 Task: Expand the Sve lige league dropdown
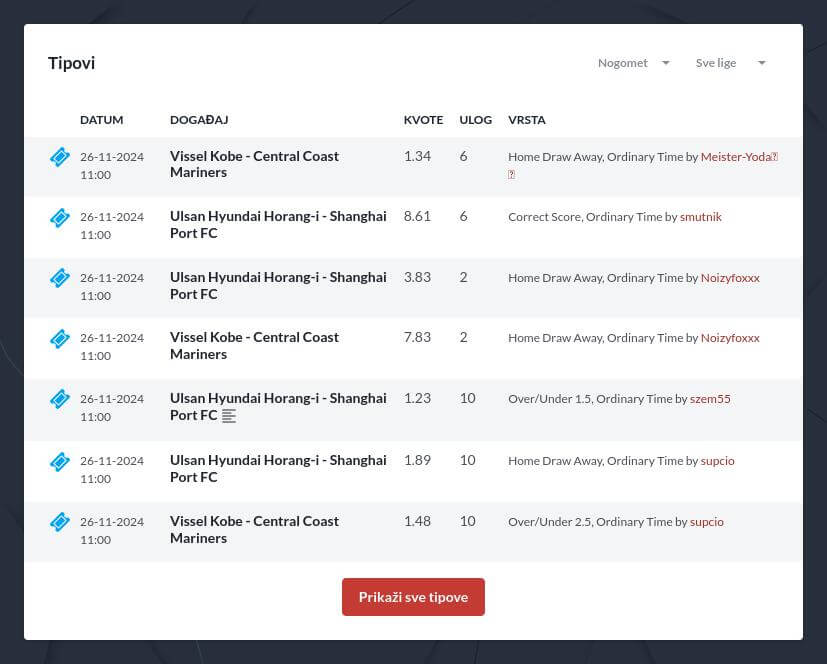pyautogui.click(x=730, y=63)
